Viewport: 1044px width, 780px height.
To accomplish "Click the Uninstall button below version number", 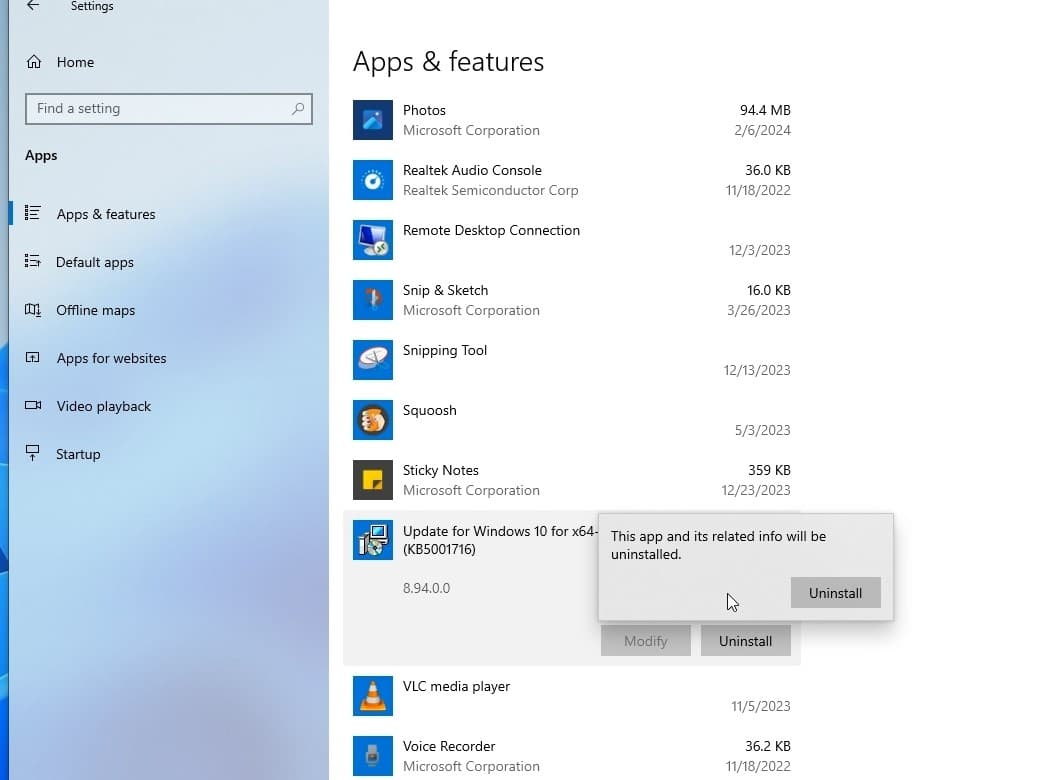I will [746, 641].
